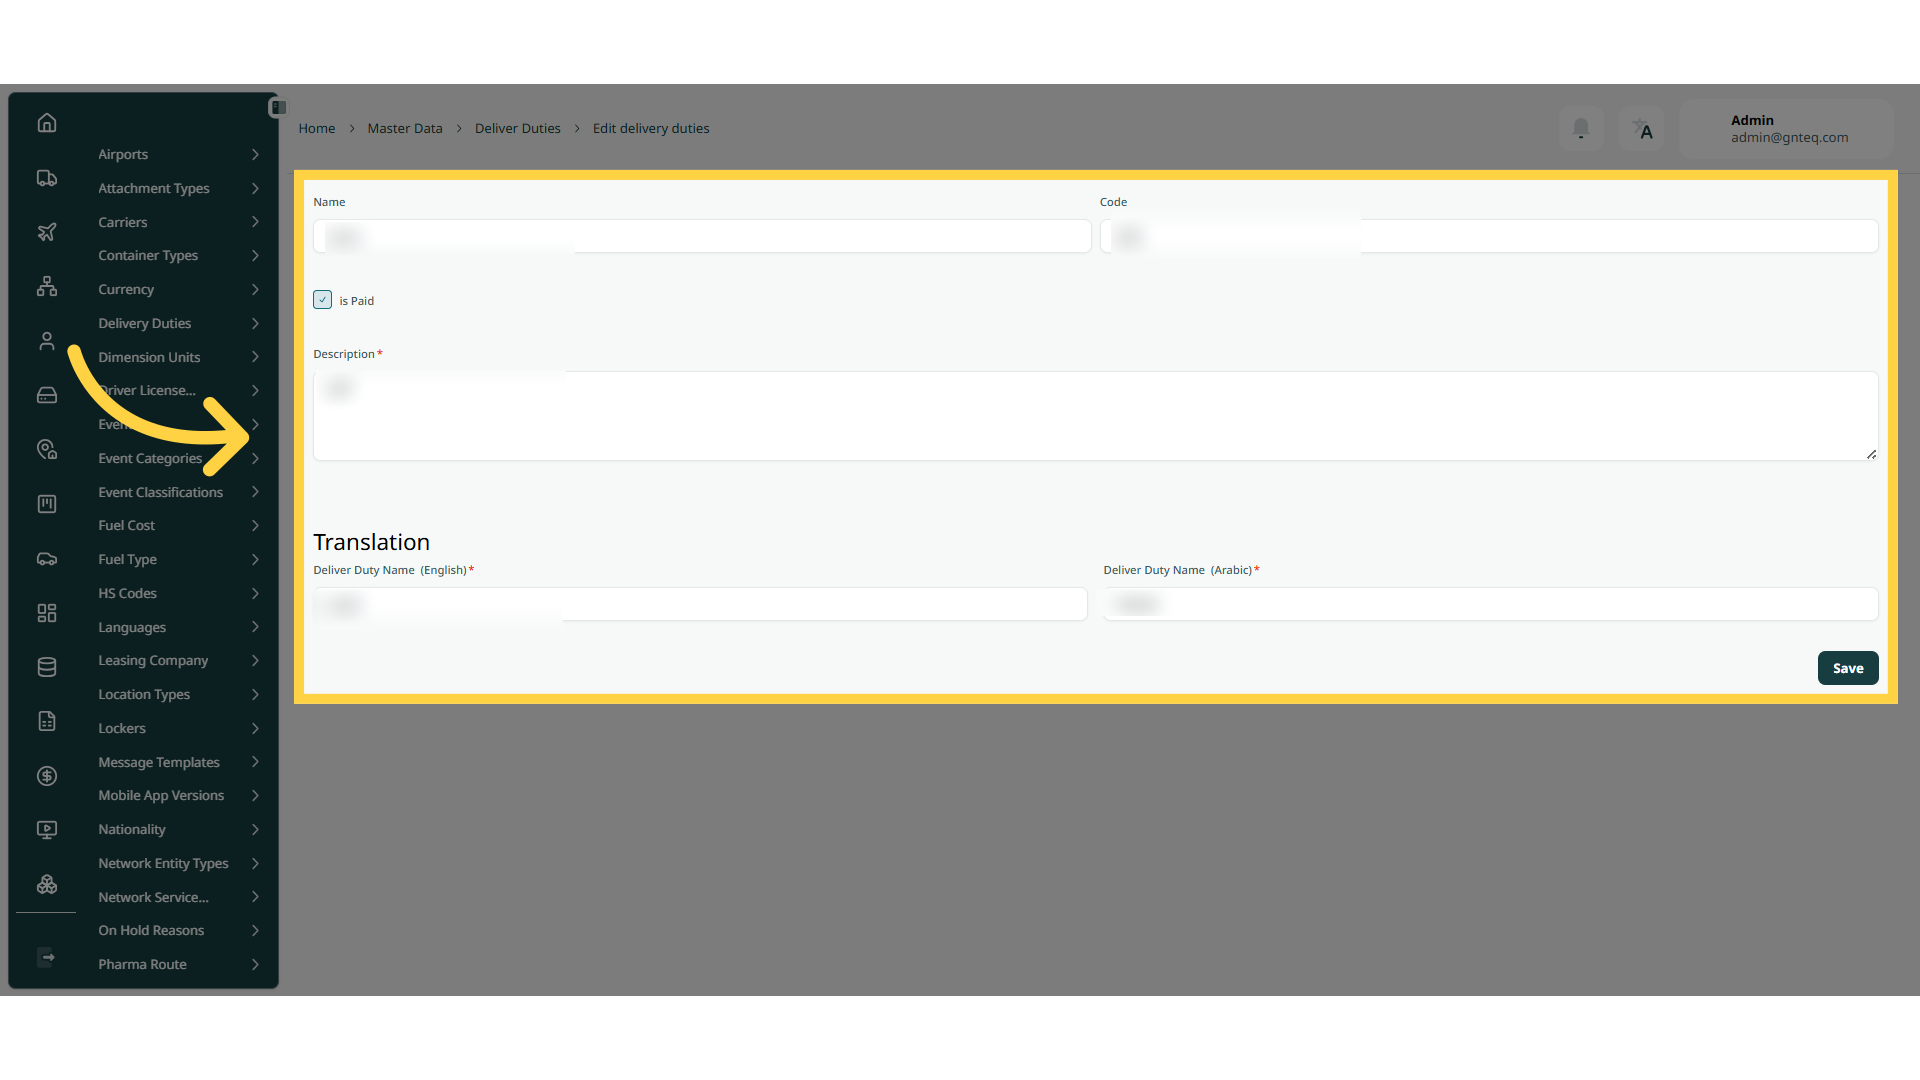Open the airplane icon in sidebar
Viewport: 1920px width, 1080px height.
47,232
